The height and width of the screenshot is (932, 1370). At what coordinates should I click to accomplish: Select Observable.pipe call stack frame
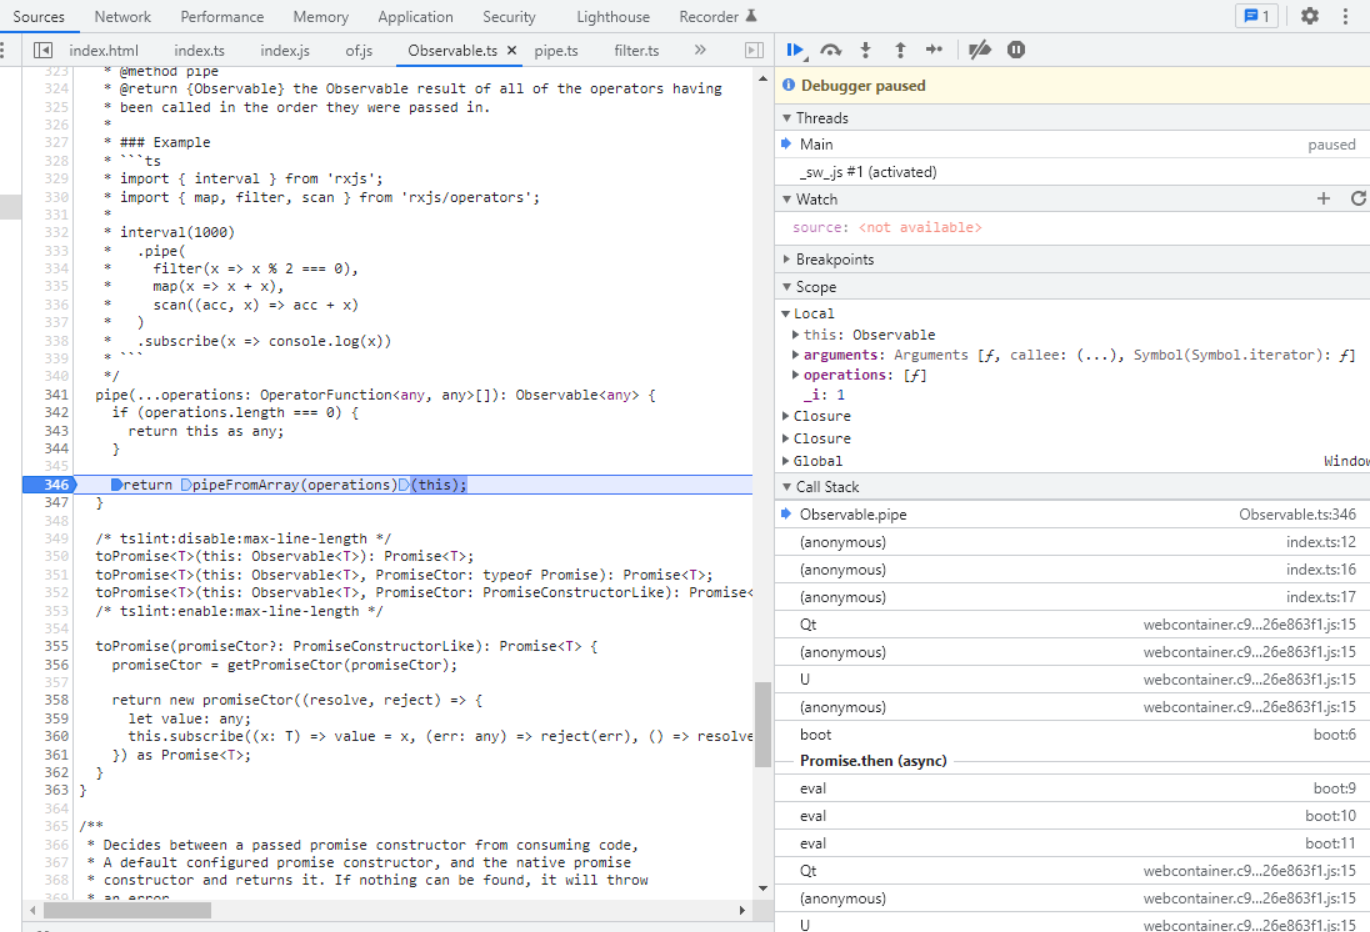[1072, 515]
